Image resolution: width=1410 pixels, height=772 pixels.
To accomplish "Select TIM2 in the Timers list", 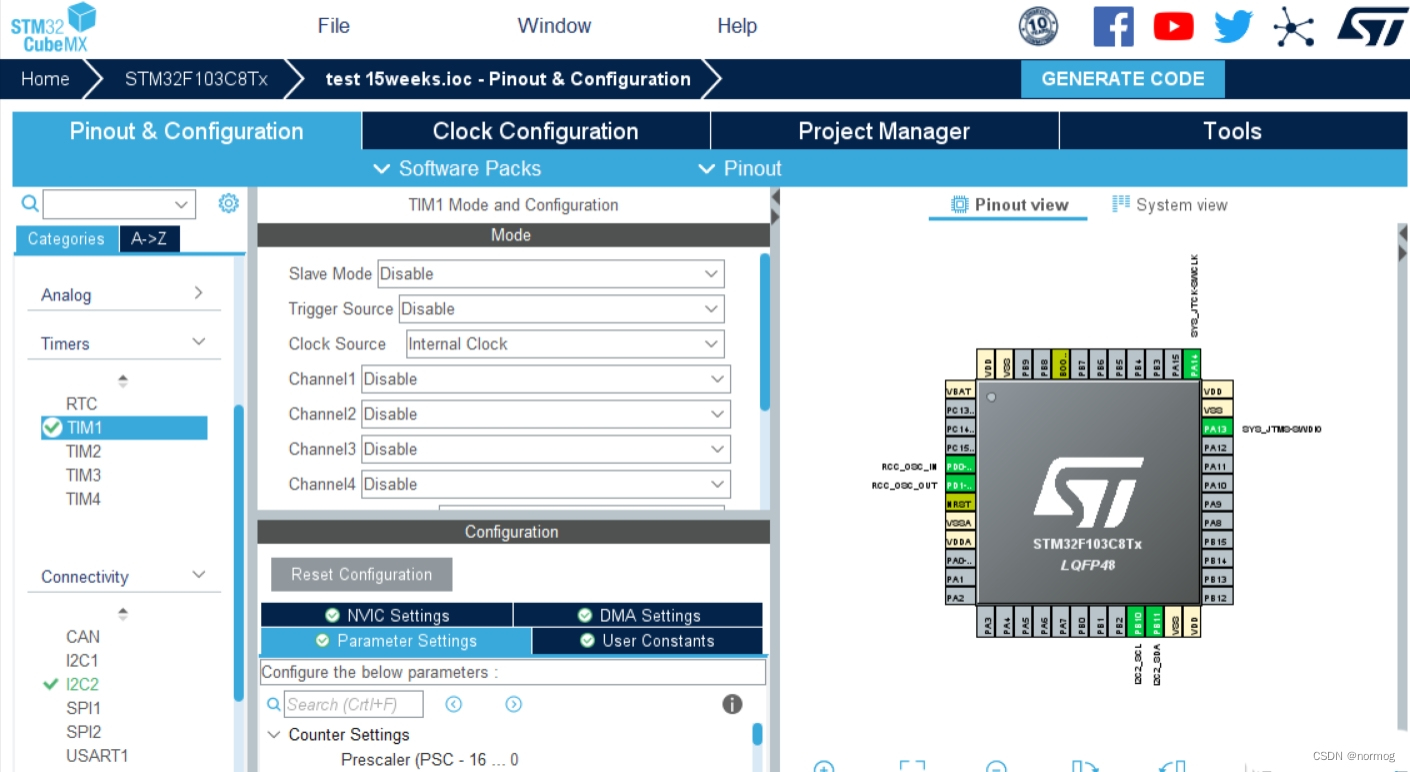I will click(84, 451).
